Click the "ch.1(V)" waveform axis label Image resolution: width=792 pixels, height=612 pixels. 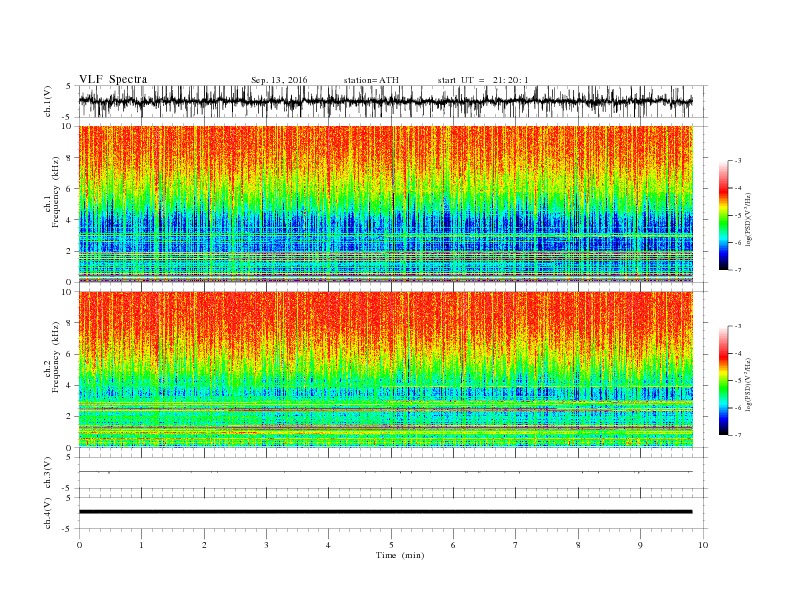coord(48,101)
